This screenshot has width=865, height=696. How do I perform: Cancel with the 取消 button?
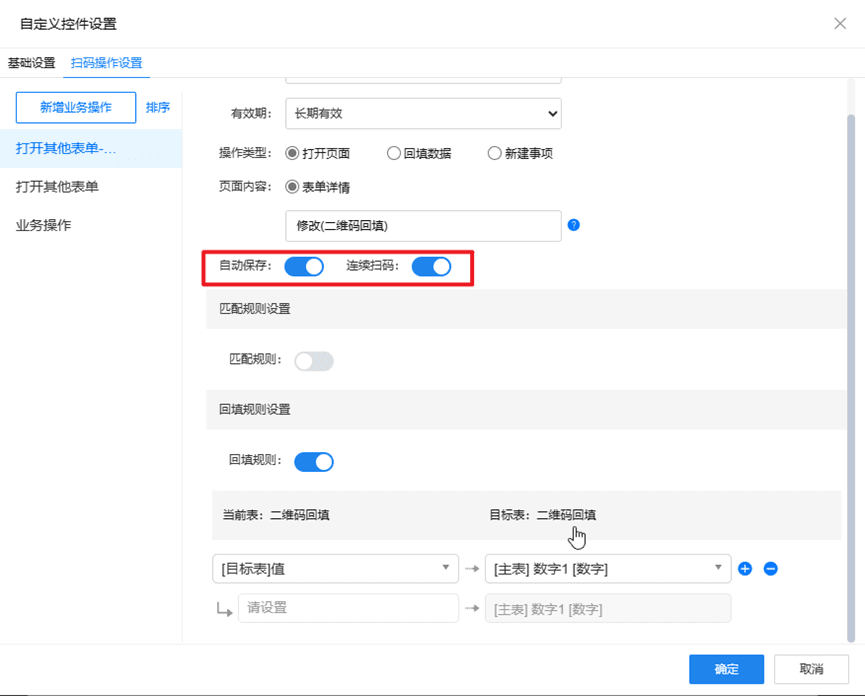click(811, 669)
